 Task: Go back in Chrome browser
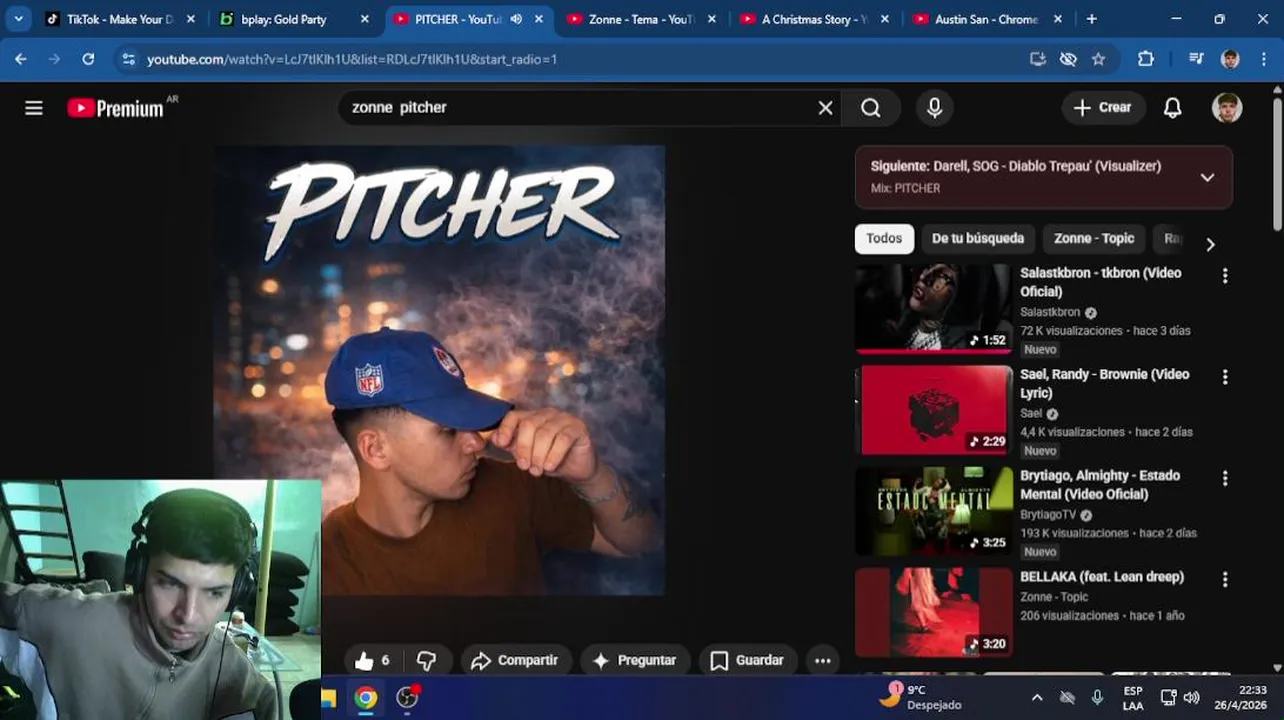(x=21, y=59)
